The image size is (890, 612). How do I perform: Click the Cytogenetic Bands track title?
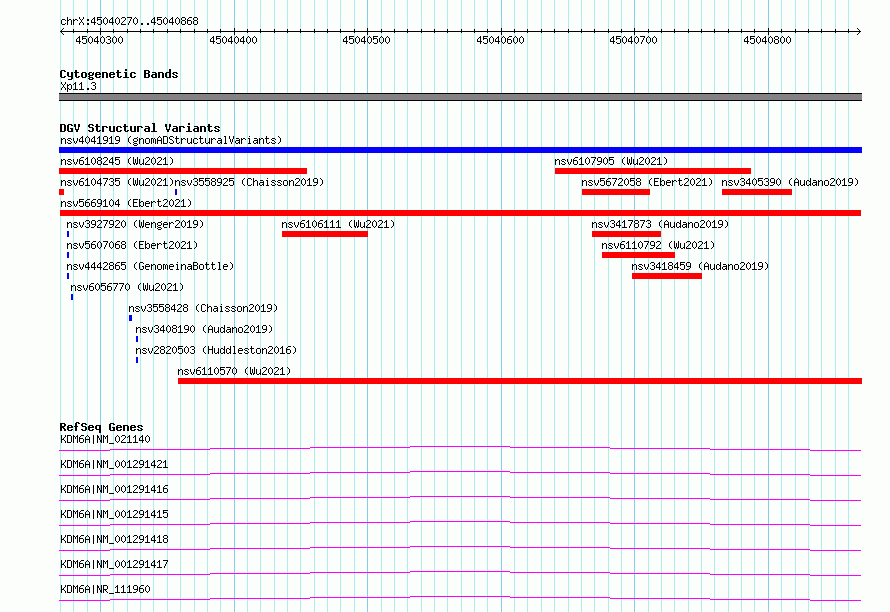point(119,74)
